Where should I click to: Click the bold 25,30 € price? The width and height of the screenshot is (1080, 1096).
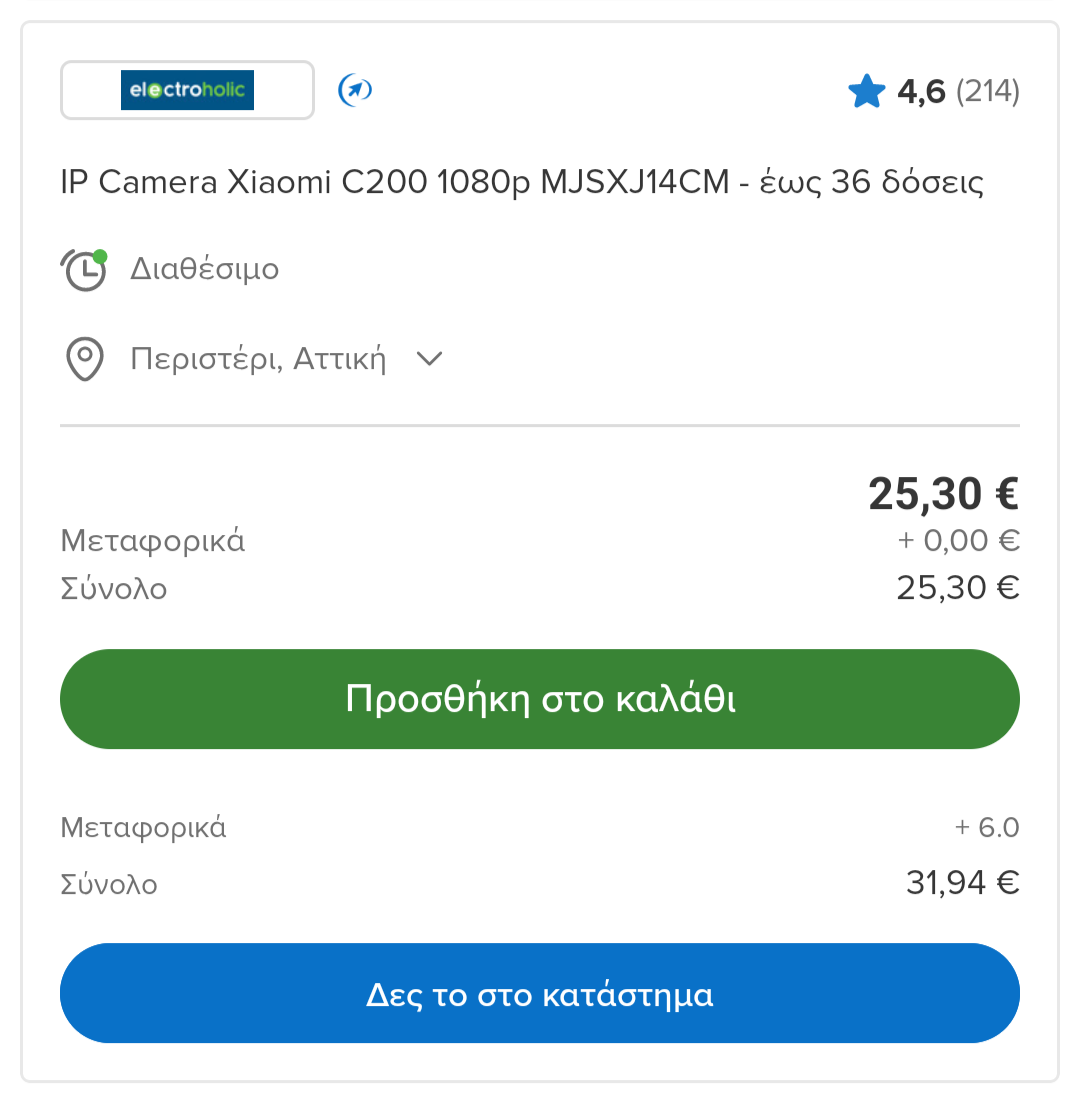[943, 492]
